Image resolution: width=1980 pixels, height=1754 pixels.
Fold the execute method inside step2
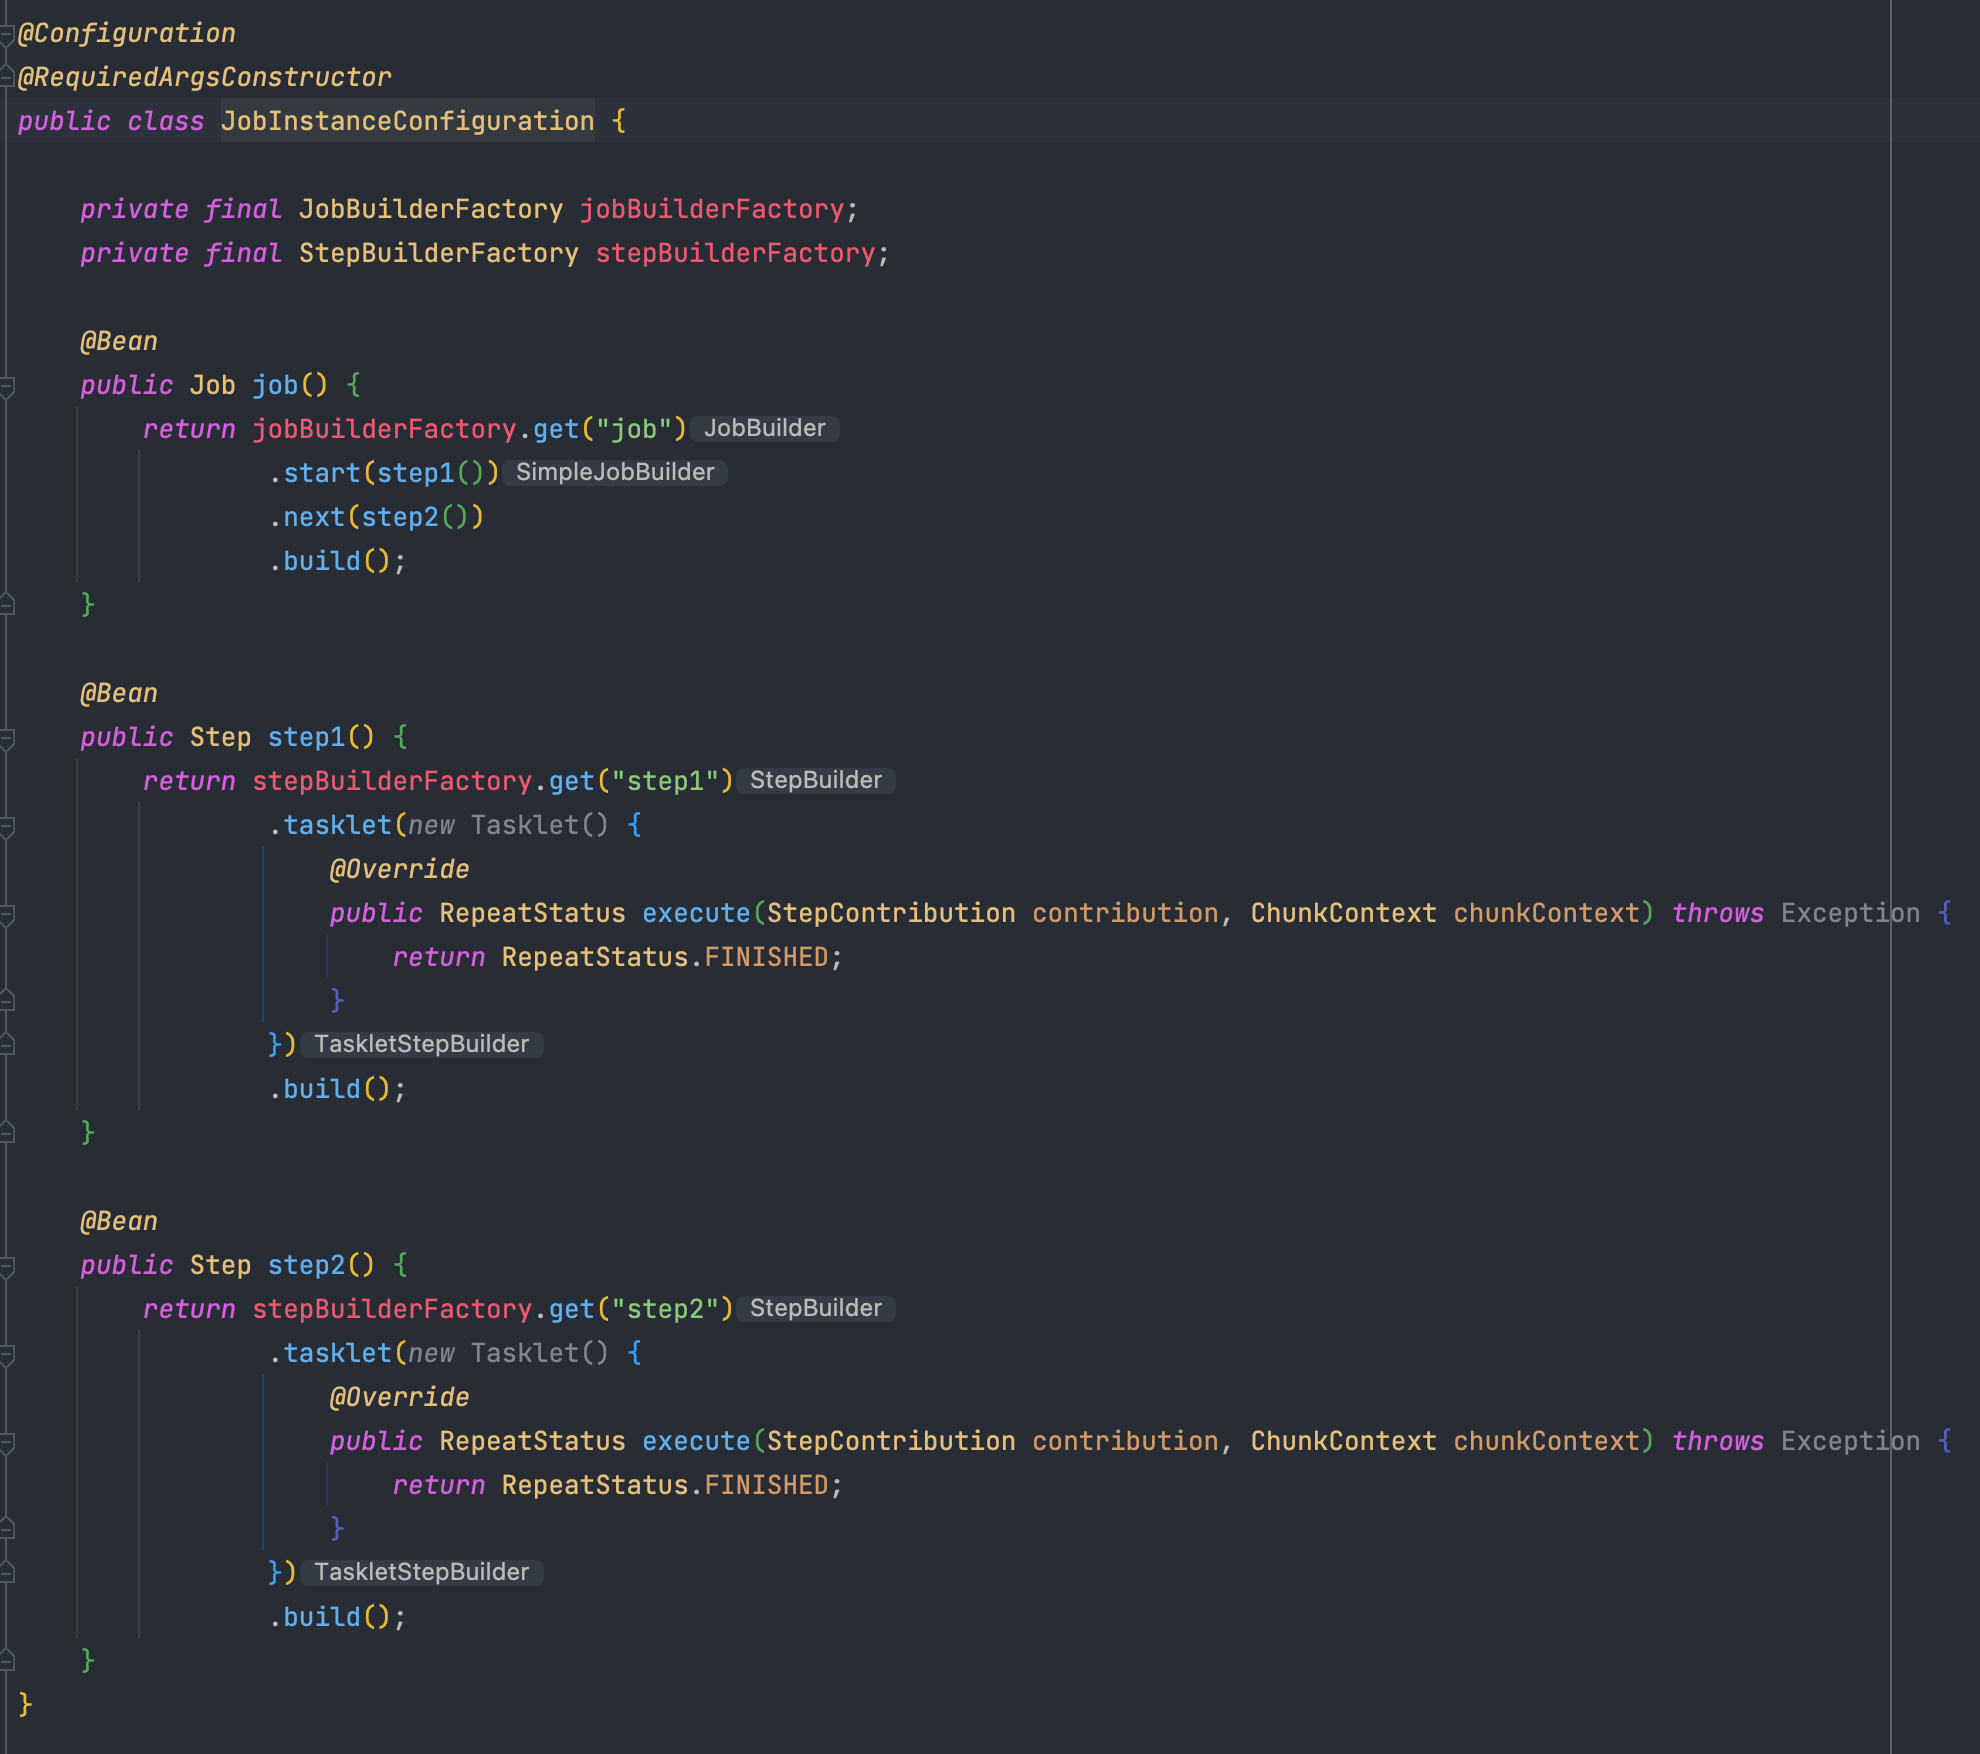click(7, 1442)
